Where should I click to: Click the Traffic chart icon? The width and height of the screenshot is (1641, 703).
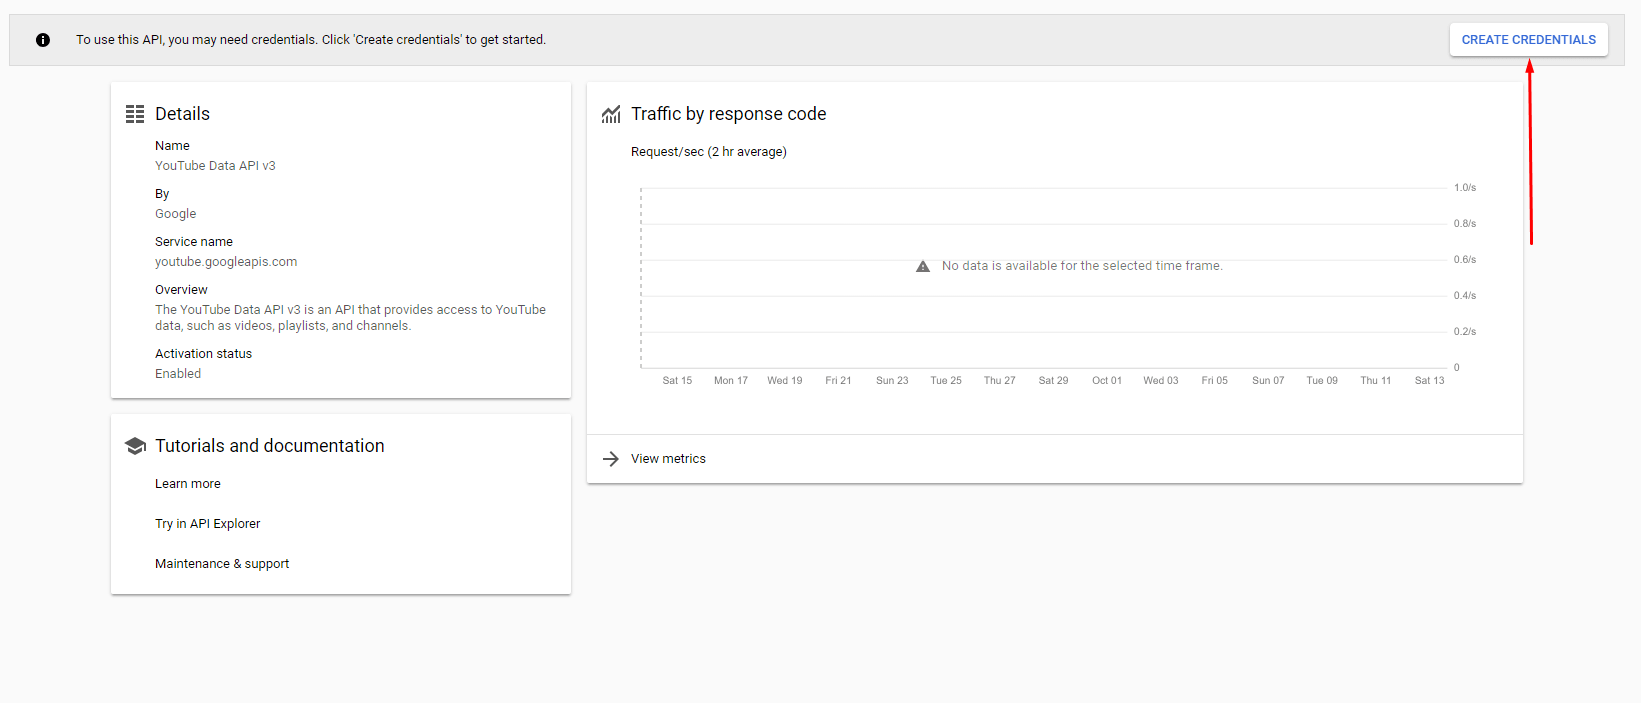pos(611,115)
